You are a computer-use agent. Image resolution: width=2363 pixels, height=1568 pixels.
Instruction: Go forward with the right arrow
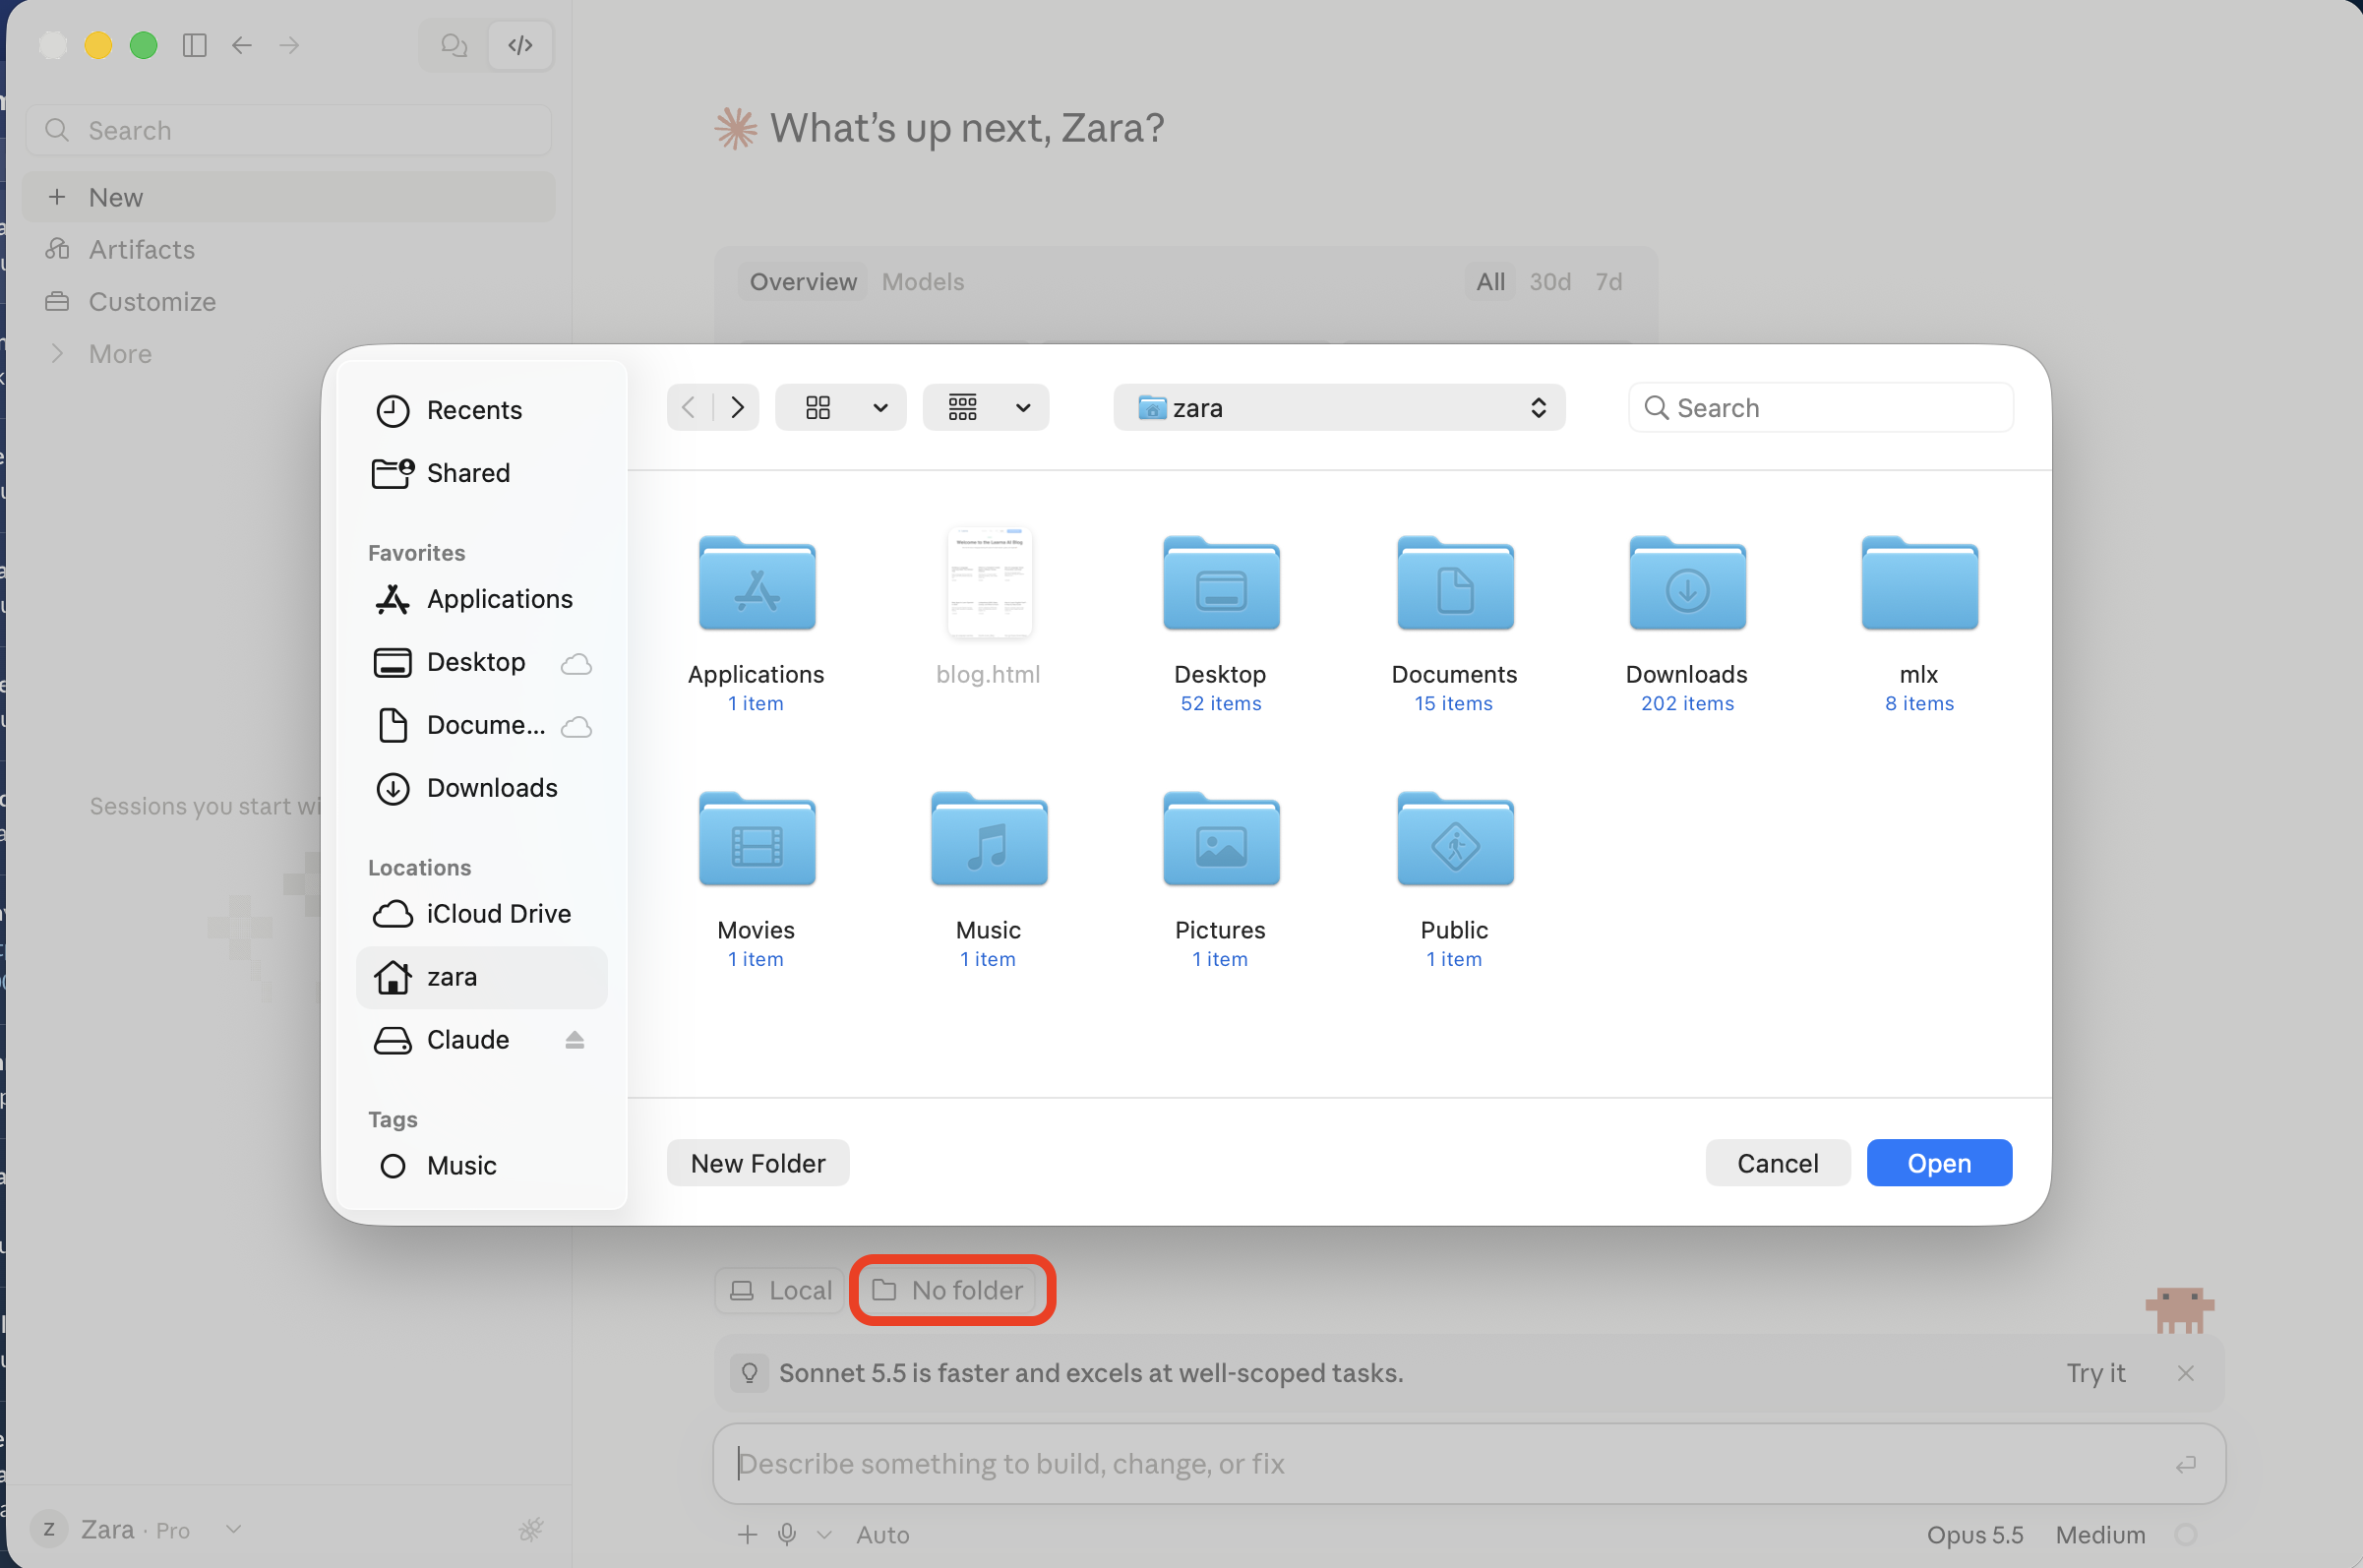pos(289,45)
